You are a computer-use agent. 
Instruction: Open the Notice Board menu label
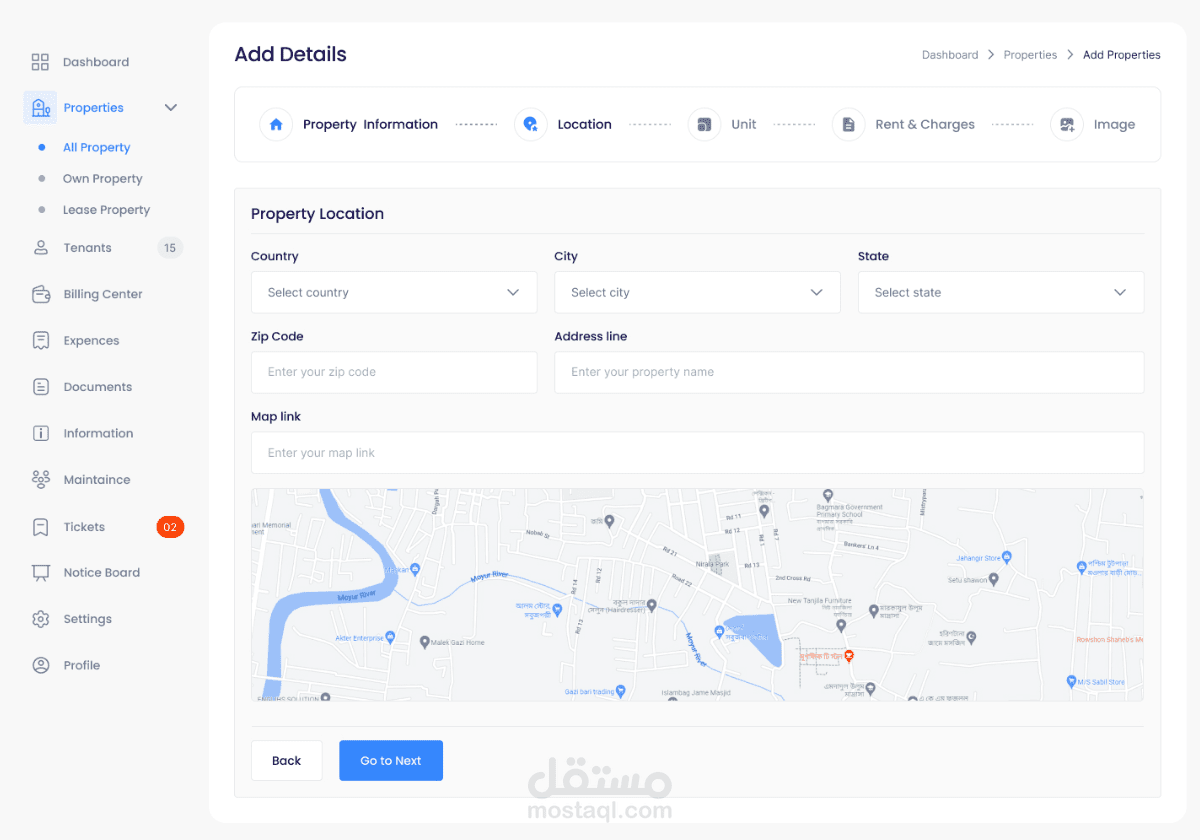pyautogui.click(x=101, y=572)
